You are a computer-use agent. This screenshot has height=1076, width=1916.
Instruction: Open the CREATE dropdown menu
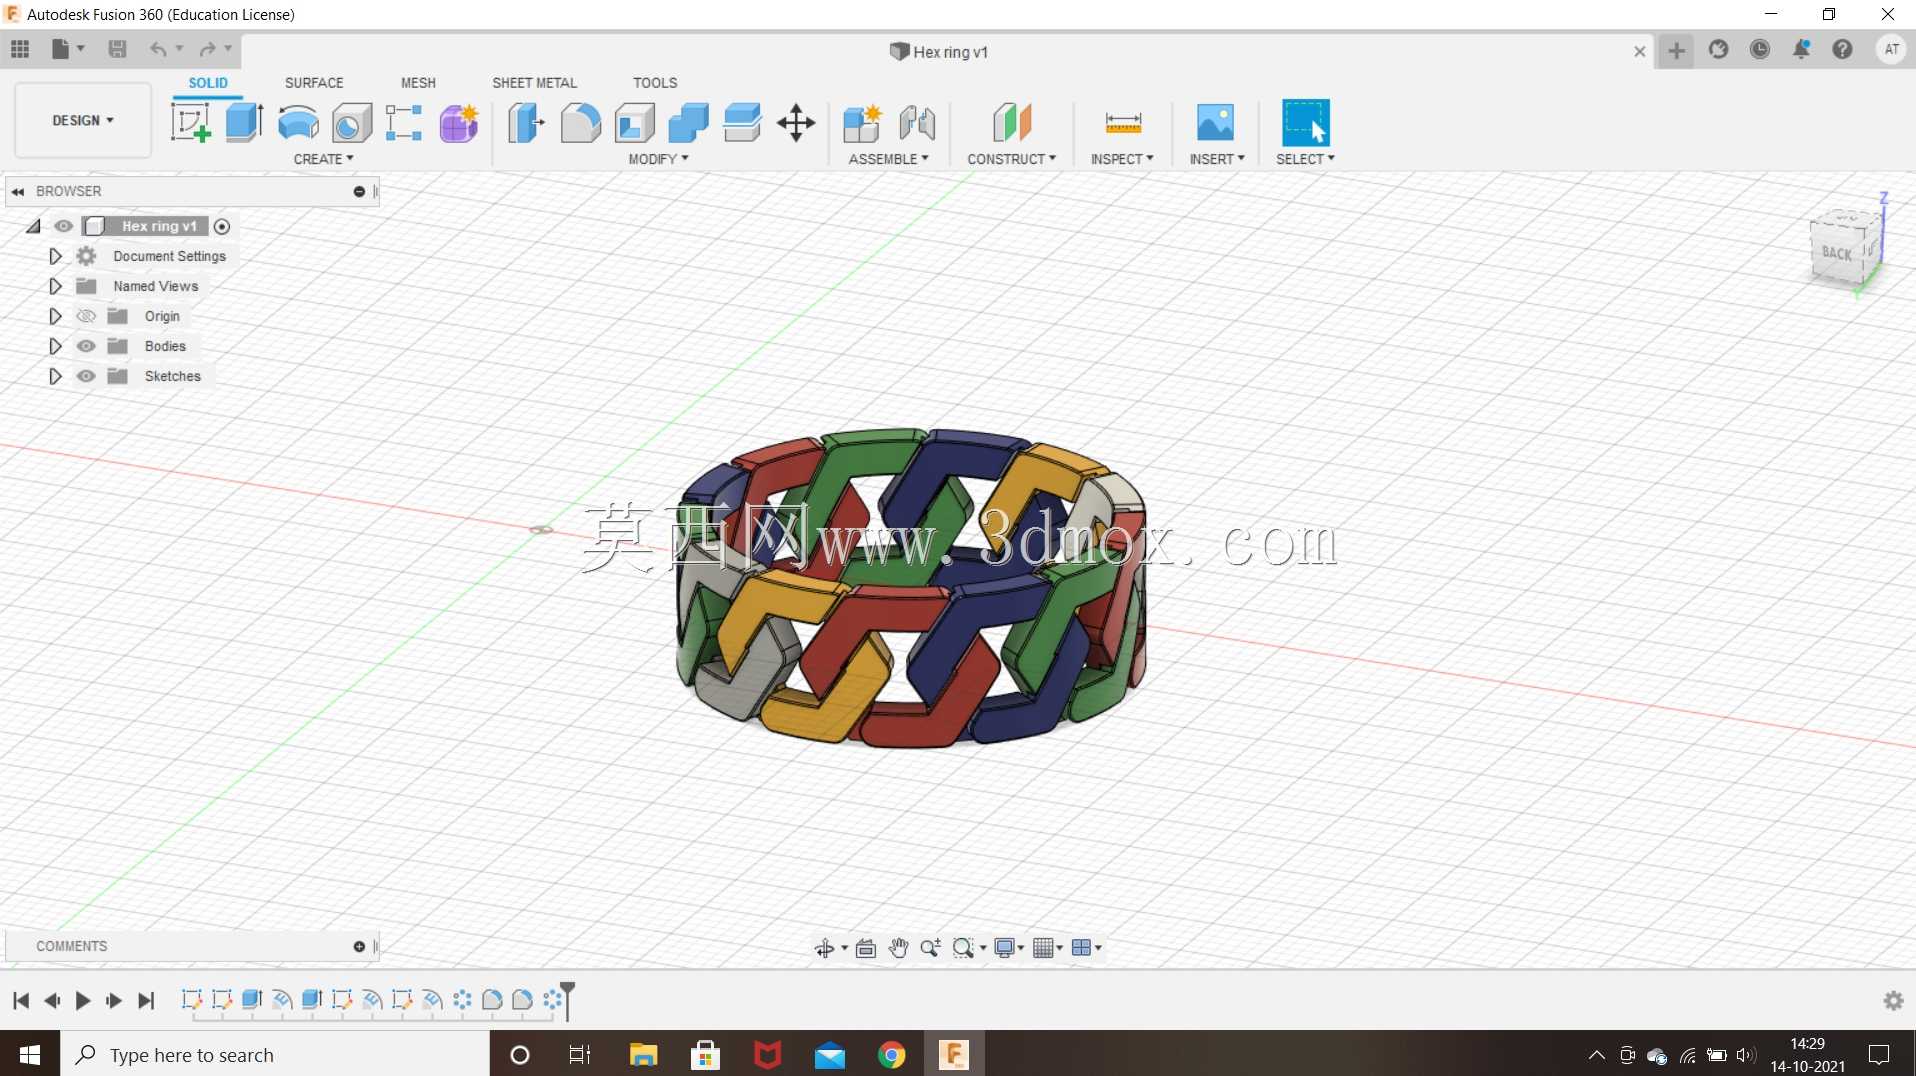[323, 159]
